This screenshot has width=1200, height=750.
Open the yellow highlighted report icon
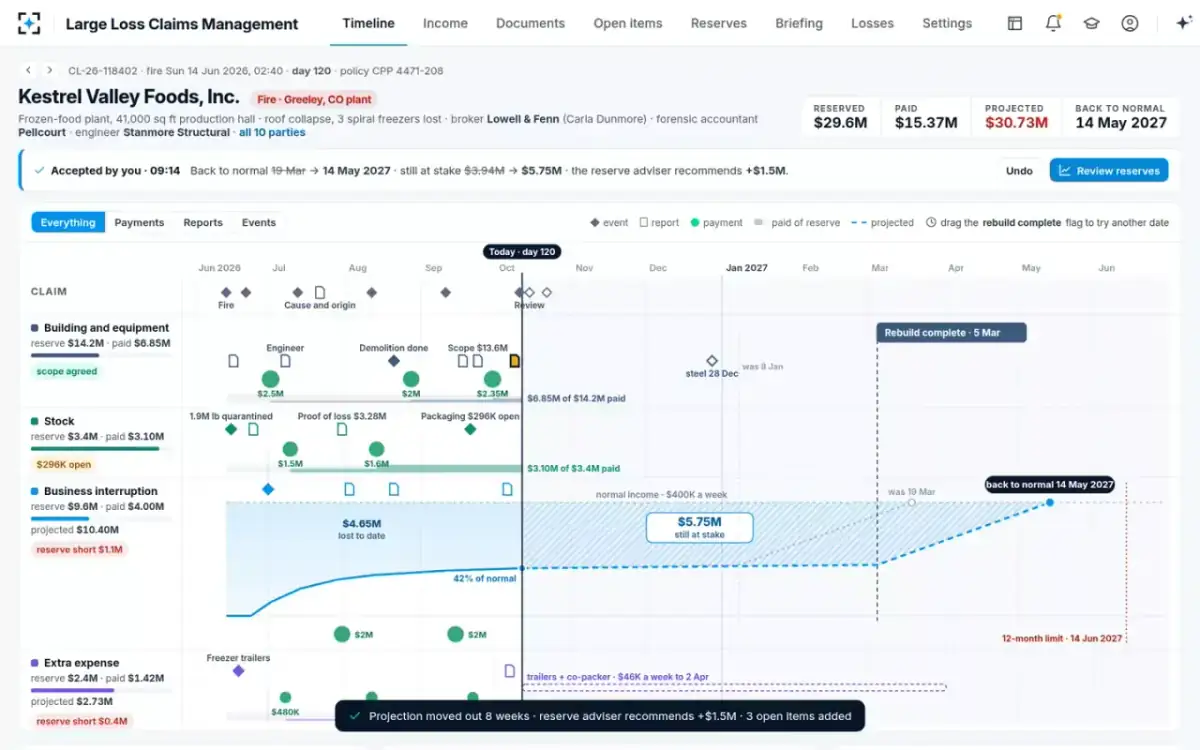pos(515,360)
